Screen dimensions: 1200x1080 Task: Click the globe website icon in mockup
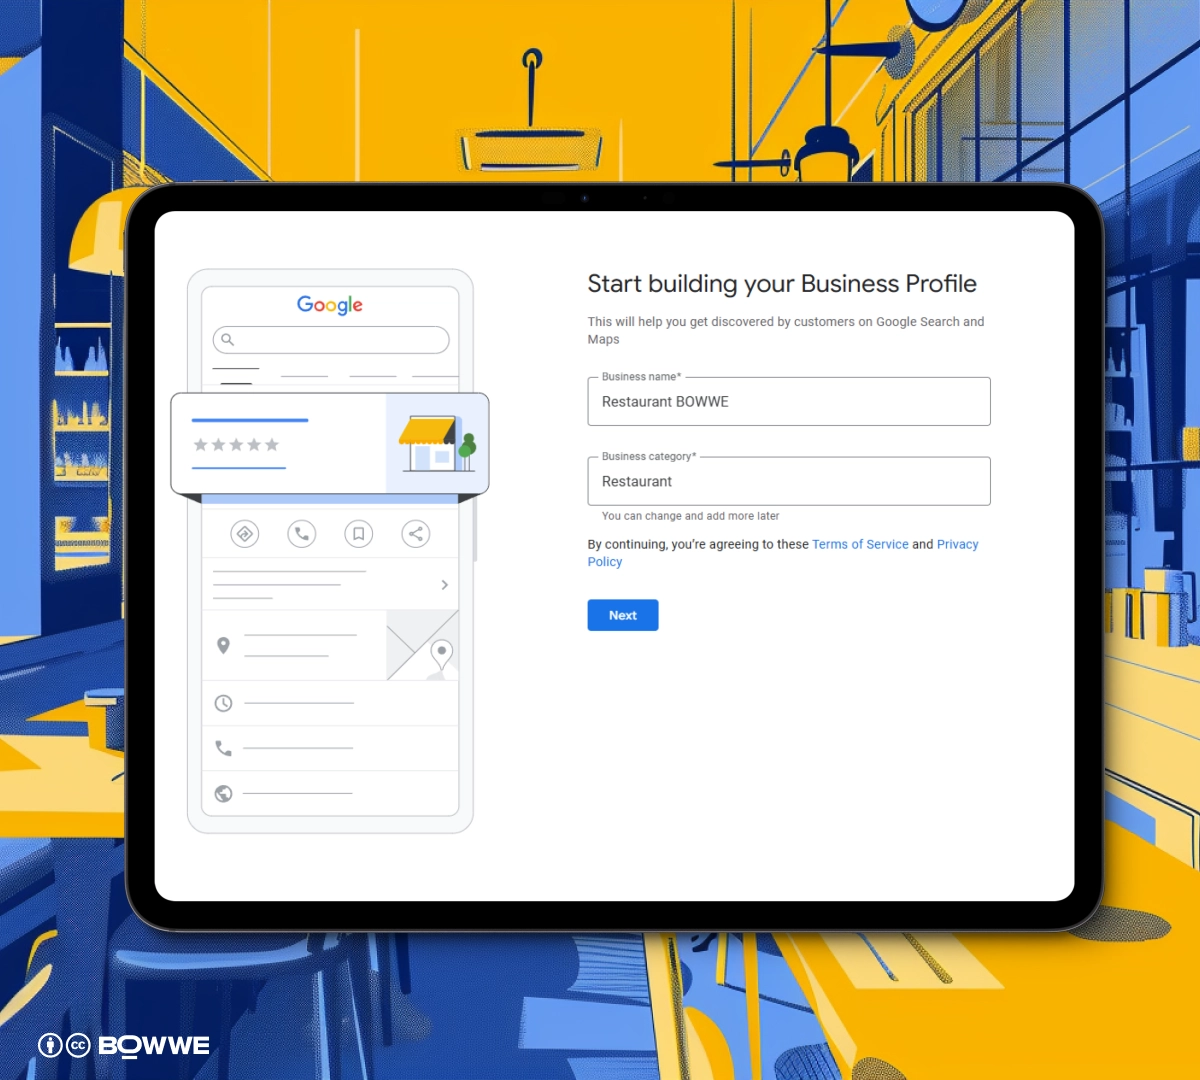224,793
